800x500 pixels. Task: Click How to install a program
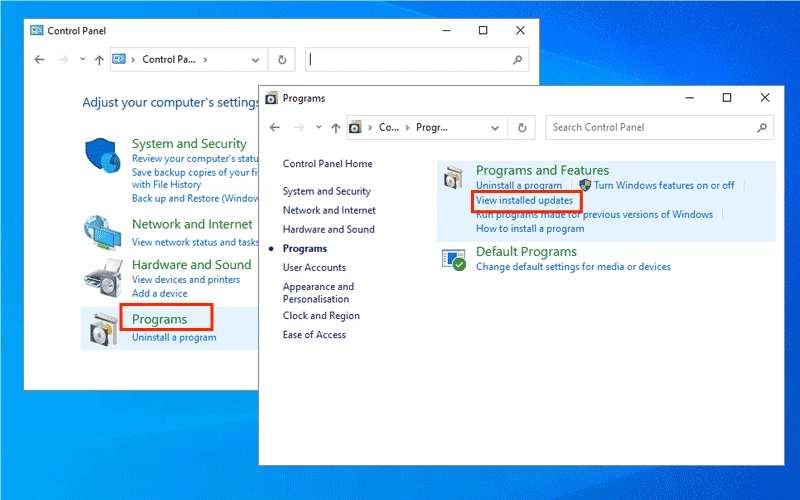pos(530,229)
